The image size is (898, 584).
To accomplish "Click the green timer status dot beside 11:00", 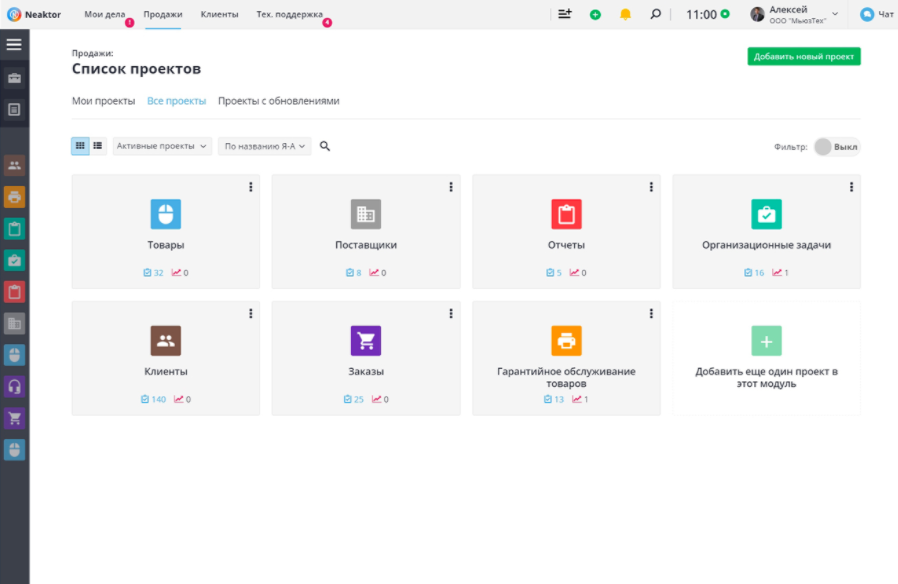I will click(x=725, y=14).
